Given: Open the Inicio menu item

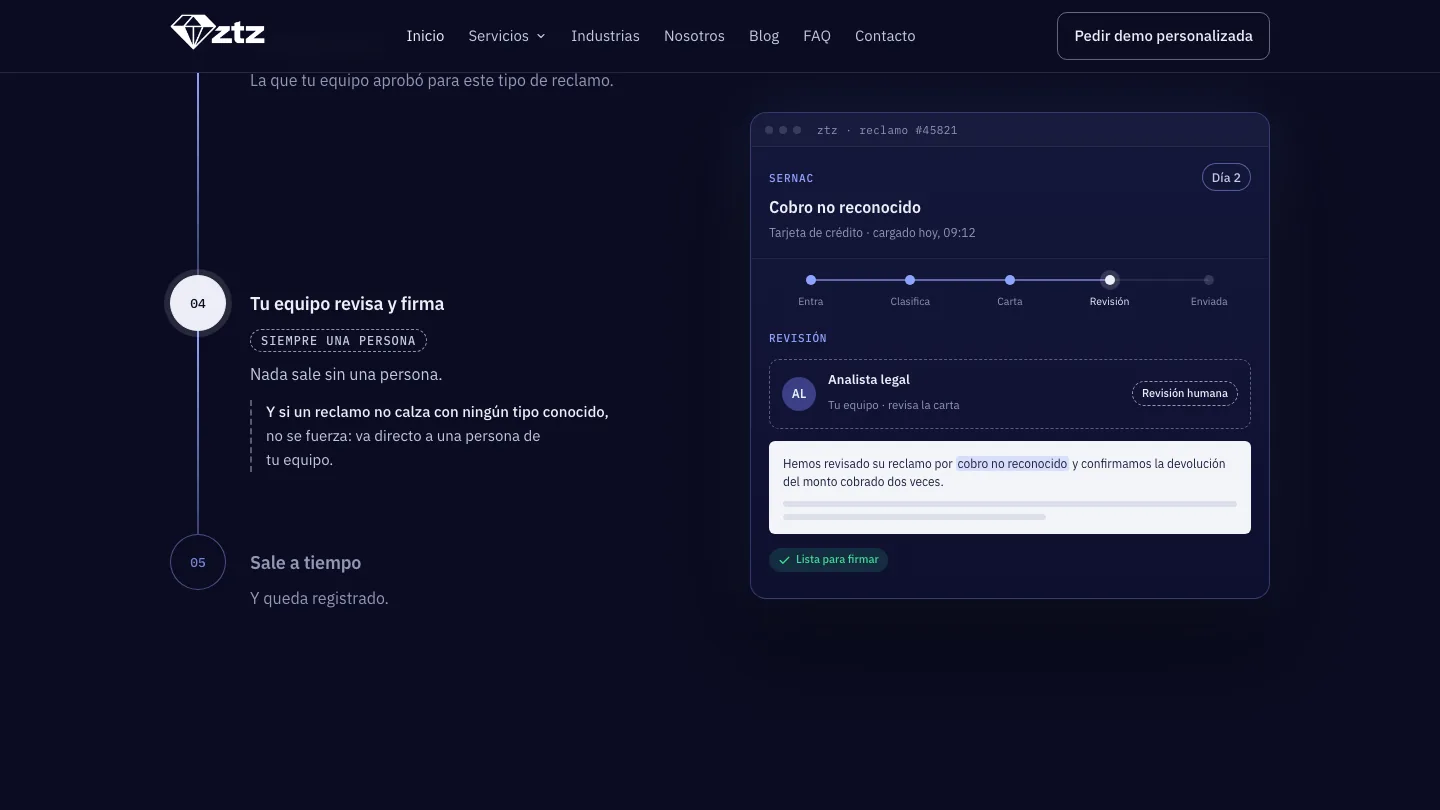Looking at the screenshot, I should pyautogui.click(x=425, y=36).
